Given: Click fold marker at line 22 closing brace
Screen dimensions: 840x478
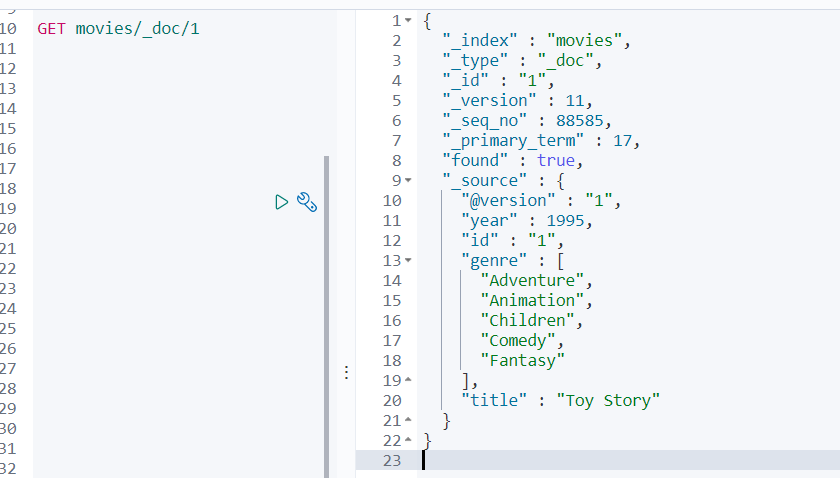Looking at the screenshot, I should pyautogui.click(x=408, y=441).
